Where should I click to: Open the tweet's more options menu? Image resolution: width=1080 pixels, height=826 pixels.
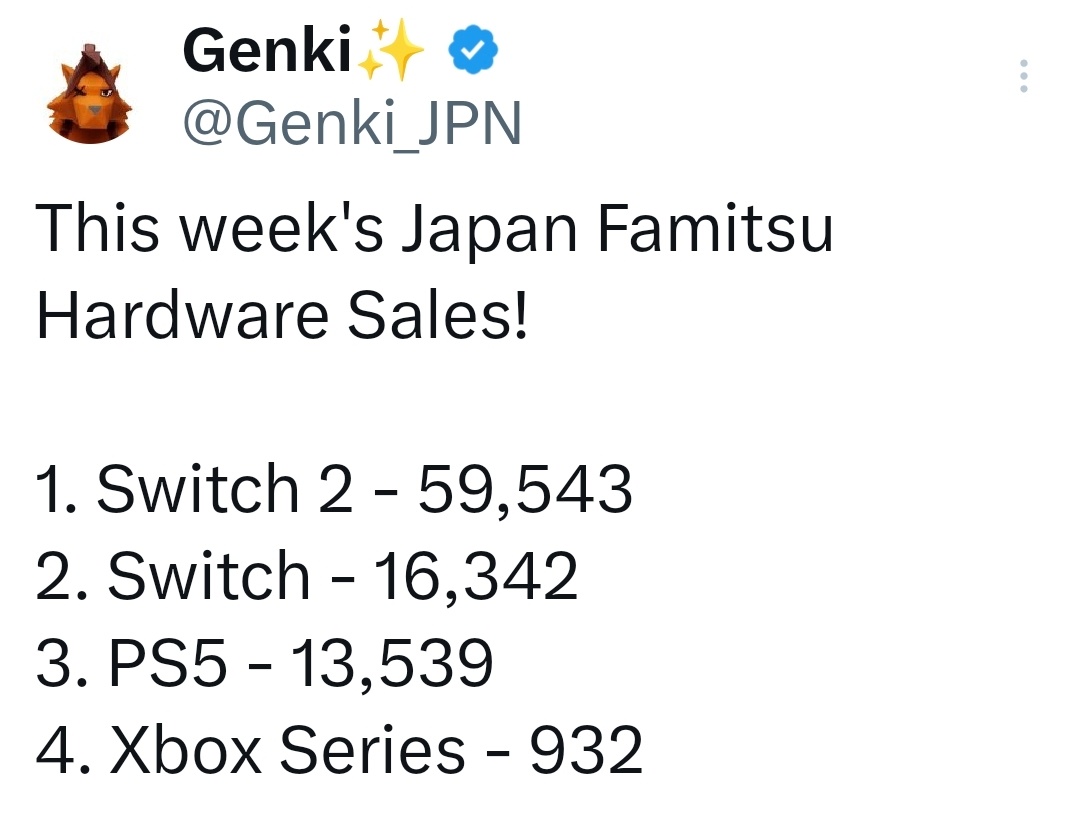coord(1023,77)
